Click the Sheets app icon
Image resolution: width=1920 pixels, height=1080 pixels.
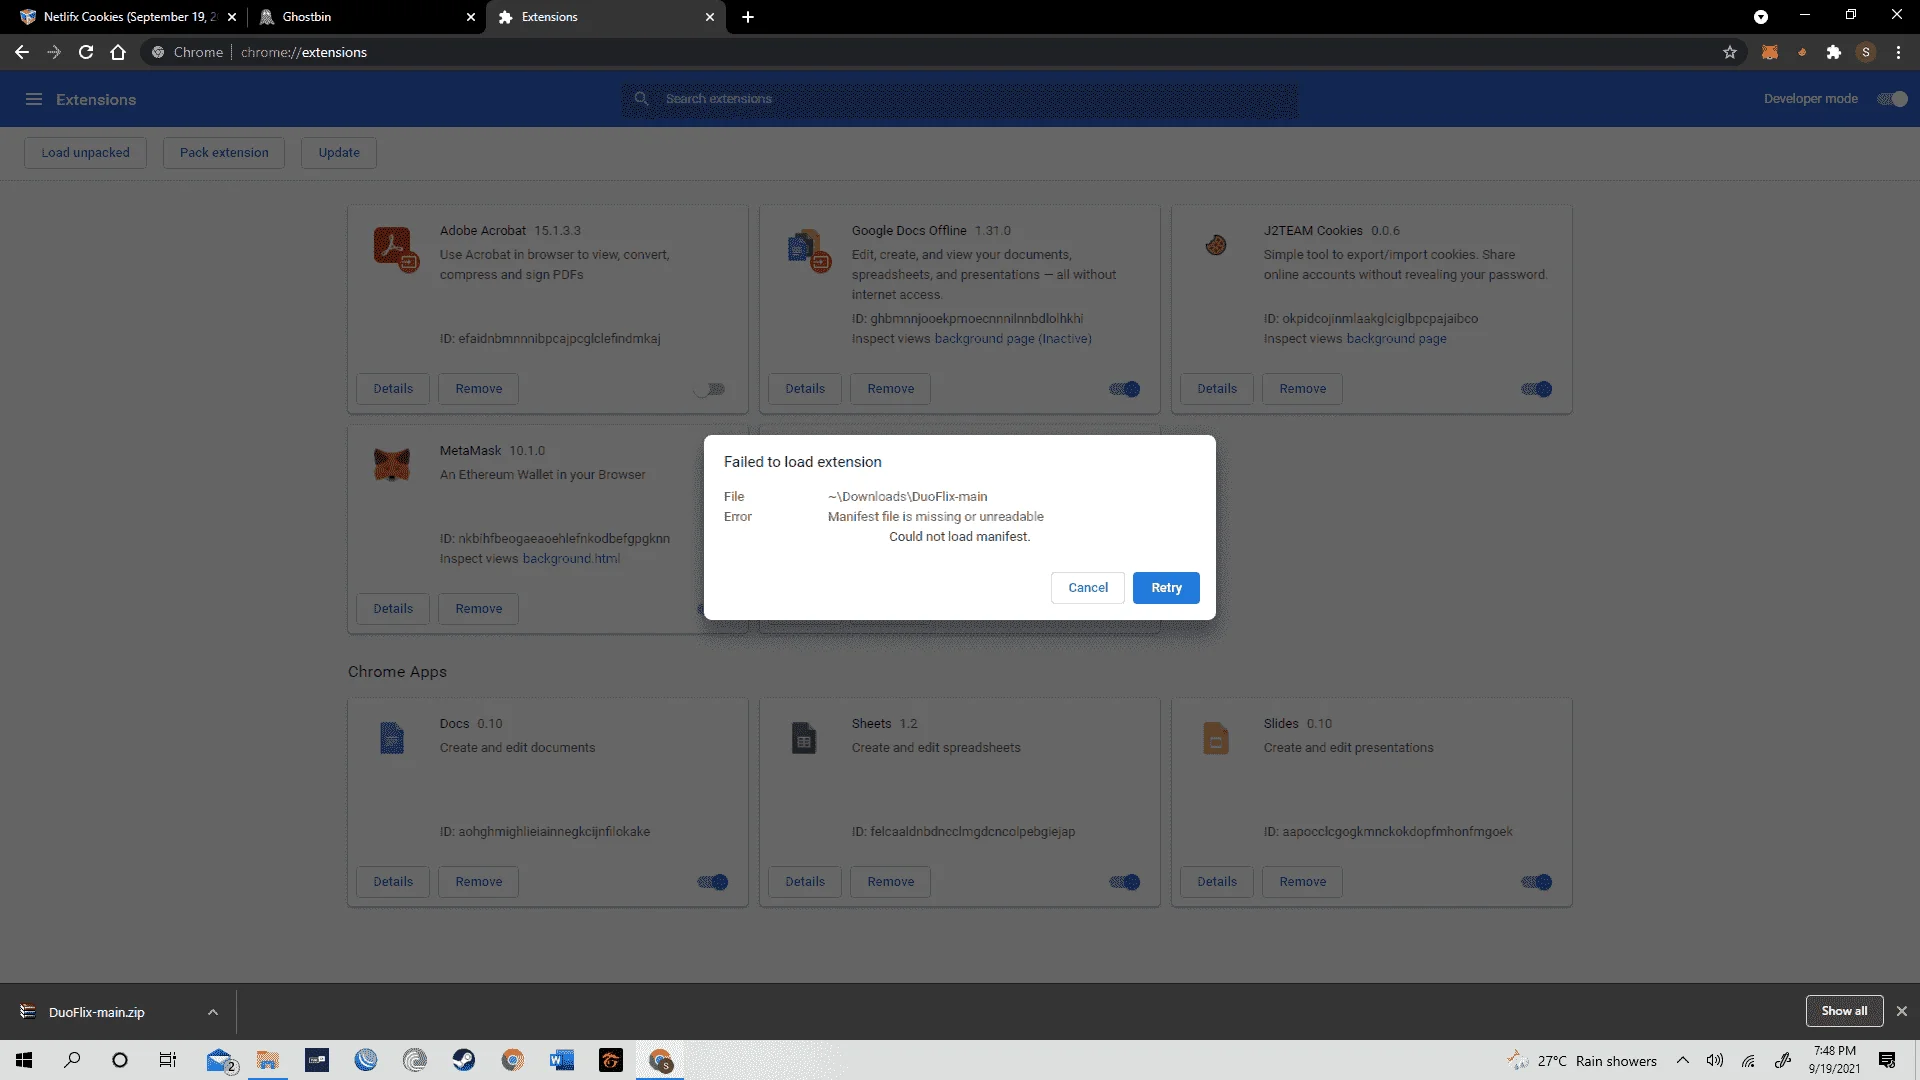tap(804, 738)
